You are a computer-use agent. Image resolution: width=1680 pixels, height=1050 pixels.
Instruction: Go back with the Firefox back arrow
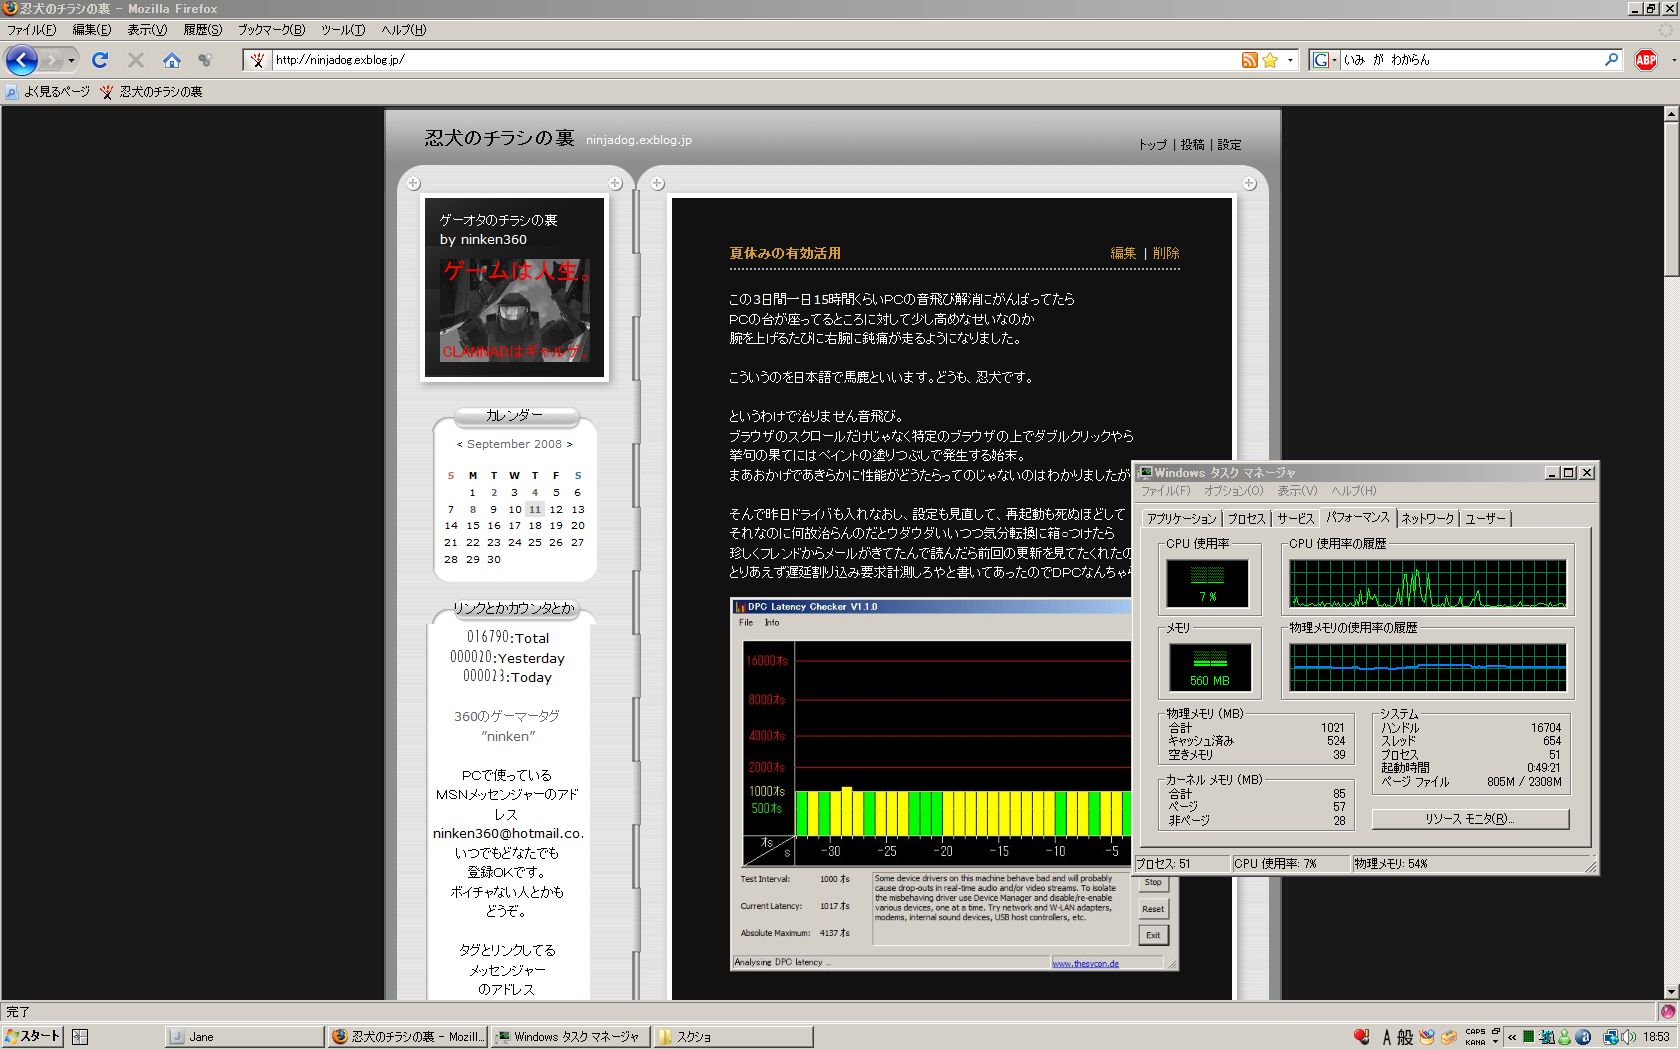(x=22, y=60)
